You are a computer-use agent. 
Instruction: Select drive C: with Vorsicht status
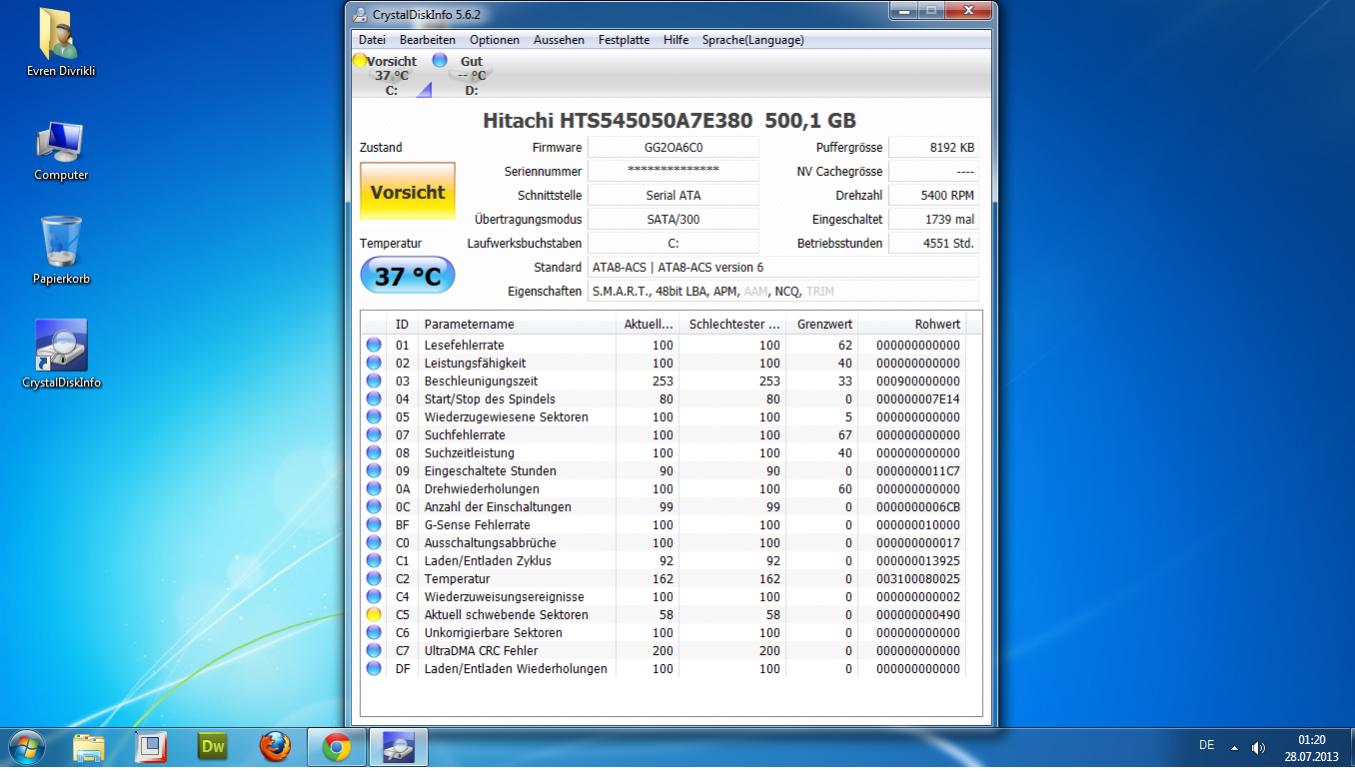(x=390, y=75)
